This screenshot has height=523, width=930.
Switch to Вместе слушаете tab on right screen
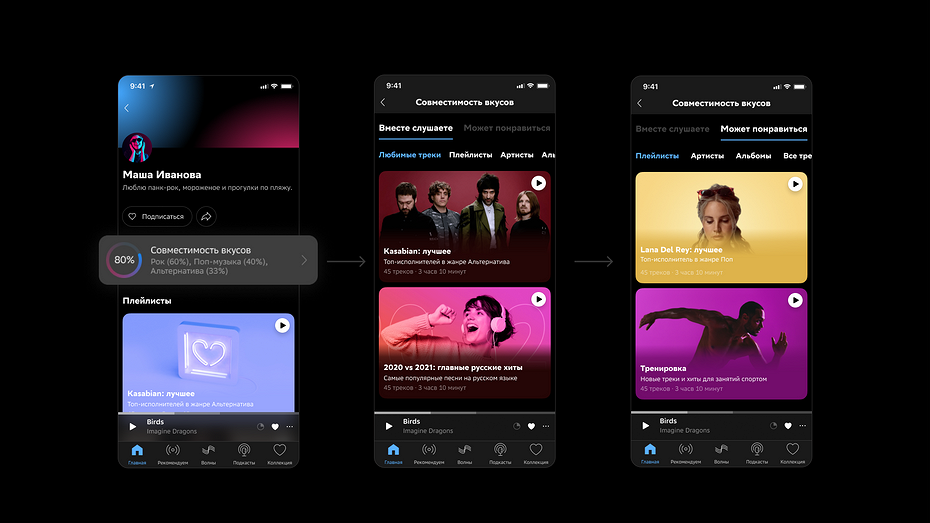click(x=672, y=129)
